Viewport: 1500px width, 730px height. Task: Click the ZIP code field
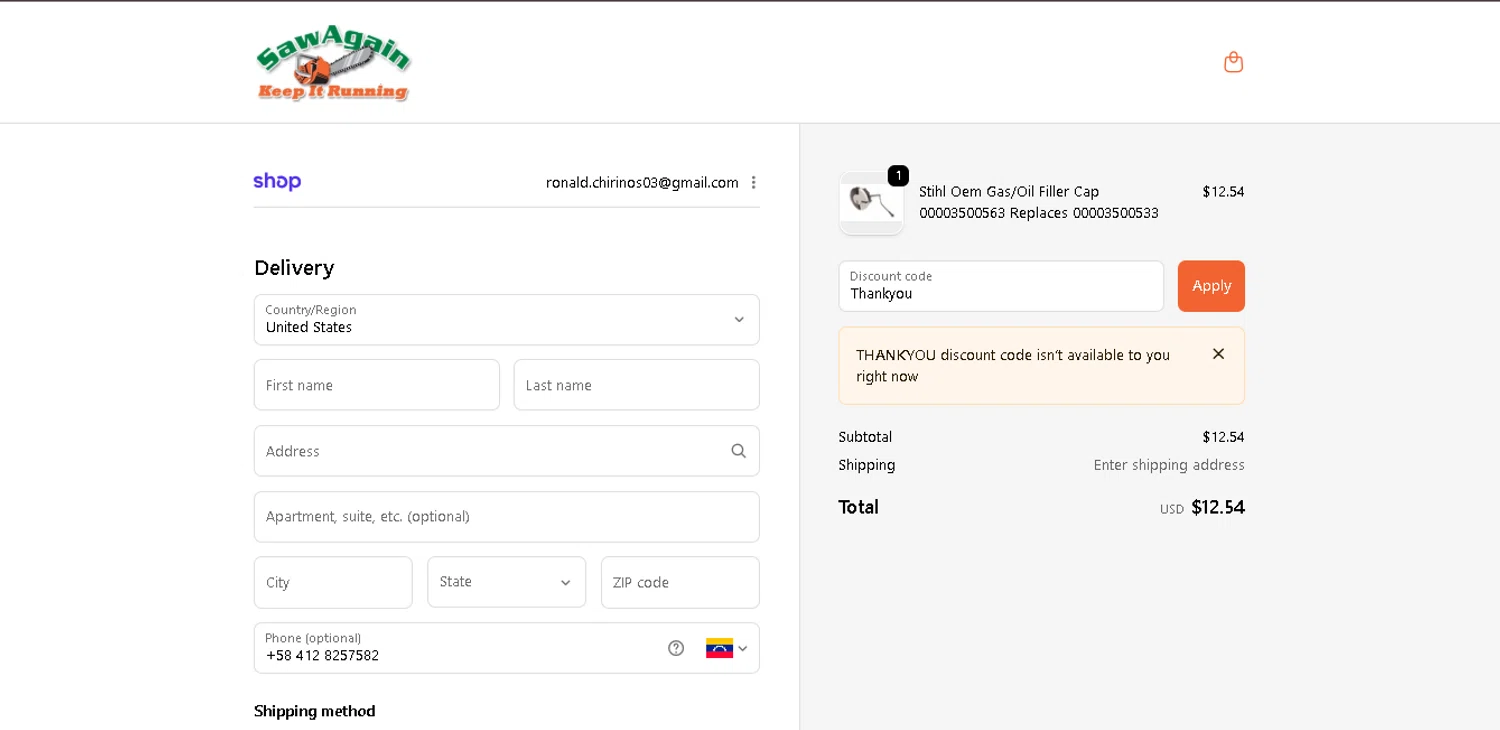pyautogui.click(x=680, y=582)
